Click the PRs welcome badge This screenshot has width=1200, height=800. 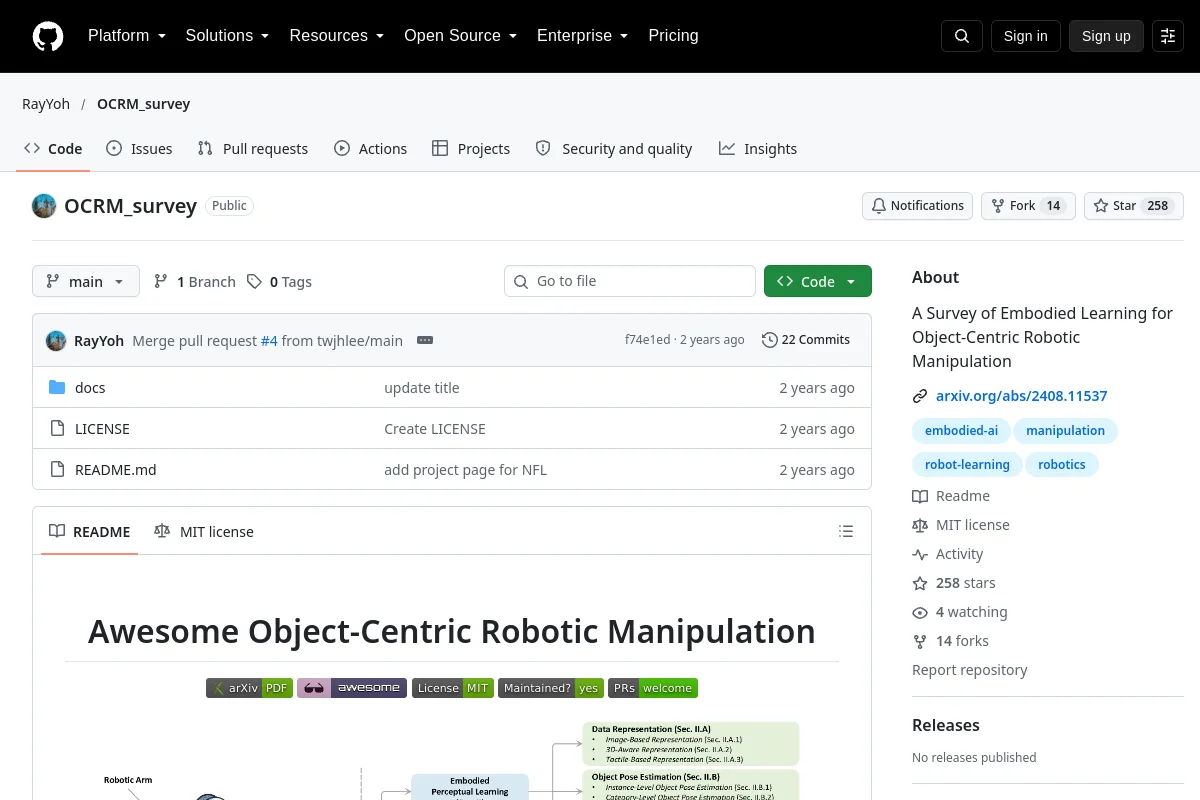point(653,688)
